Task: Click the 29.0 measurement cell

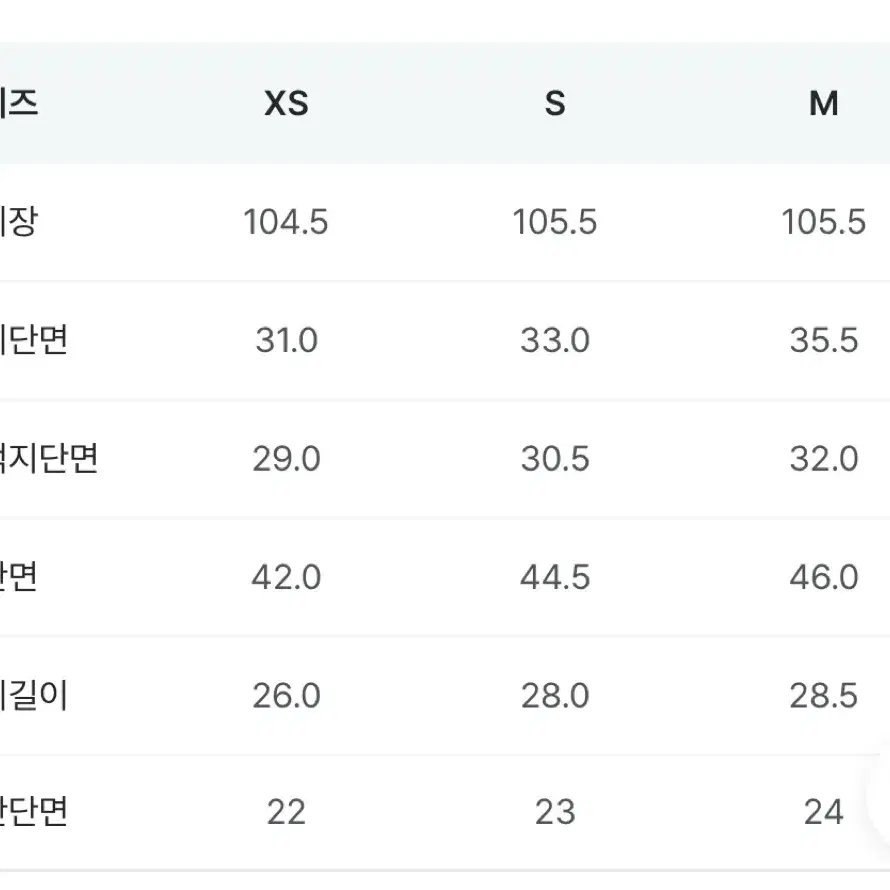Action: (286, 459)
